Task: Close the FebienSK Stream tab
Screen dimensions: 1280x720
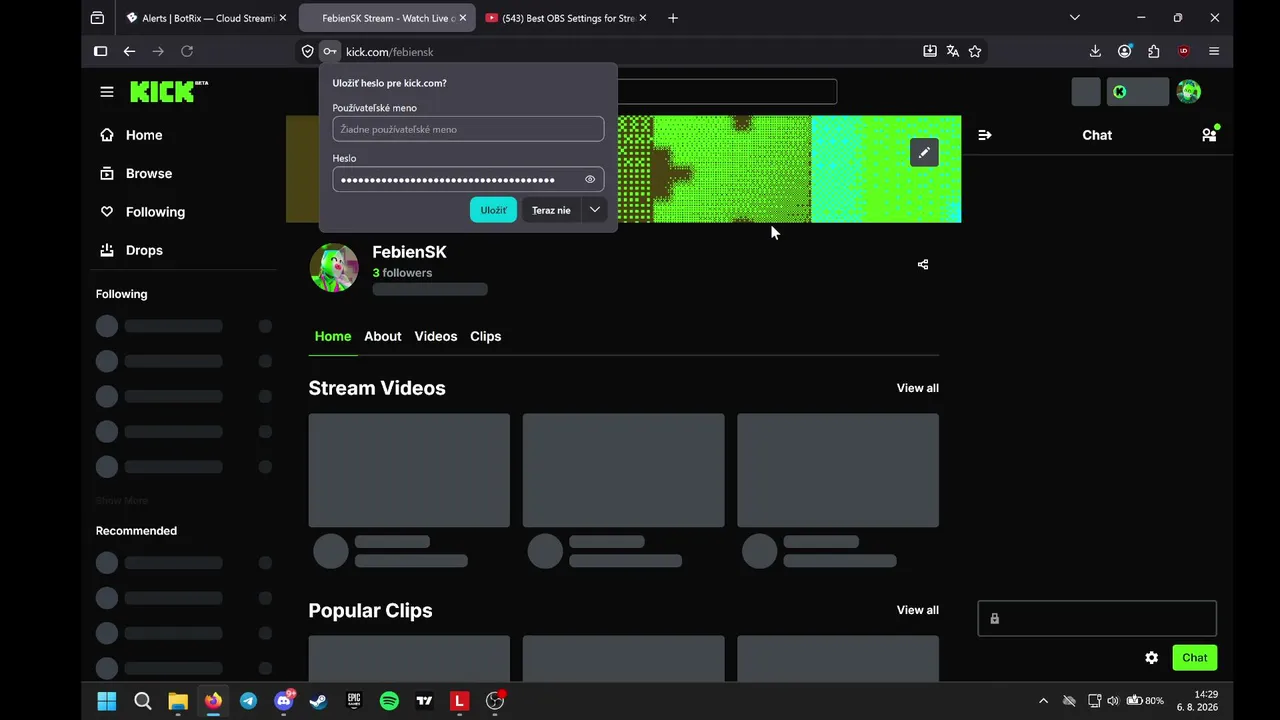Action: pos(463,18)
